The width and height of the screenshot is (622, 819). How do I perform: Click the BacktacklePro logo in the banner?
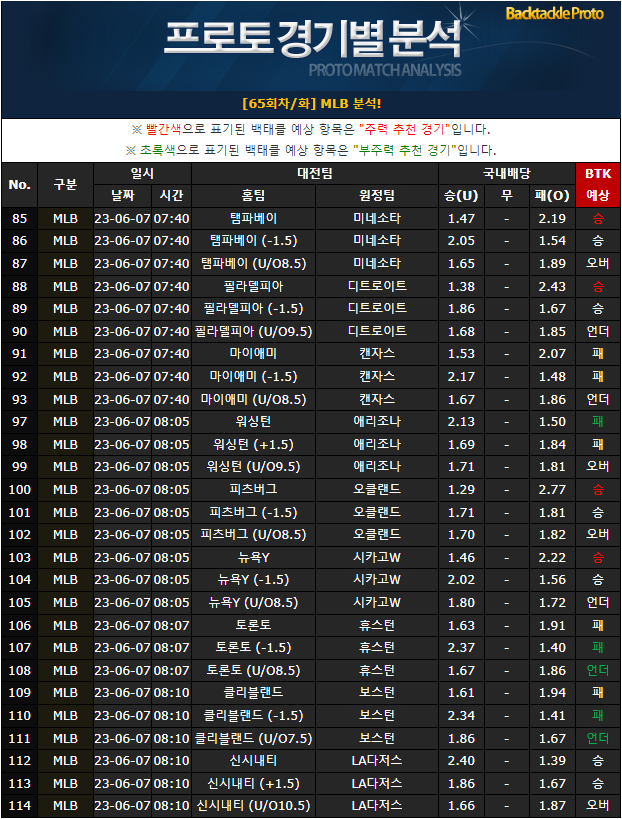(554, 14)
